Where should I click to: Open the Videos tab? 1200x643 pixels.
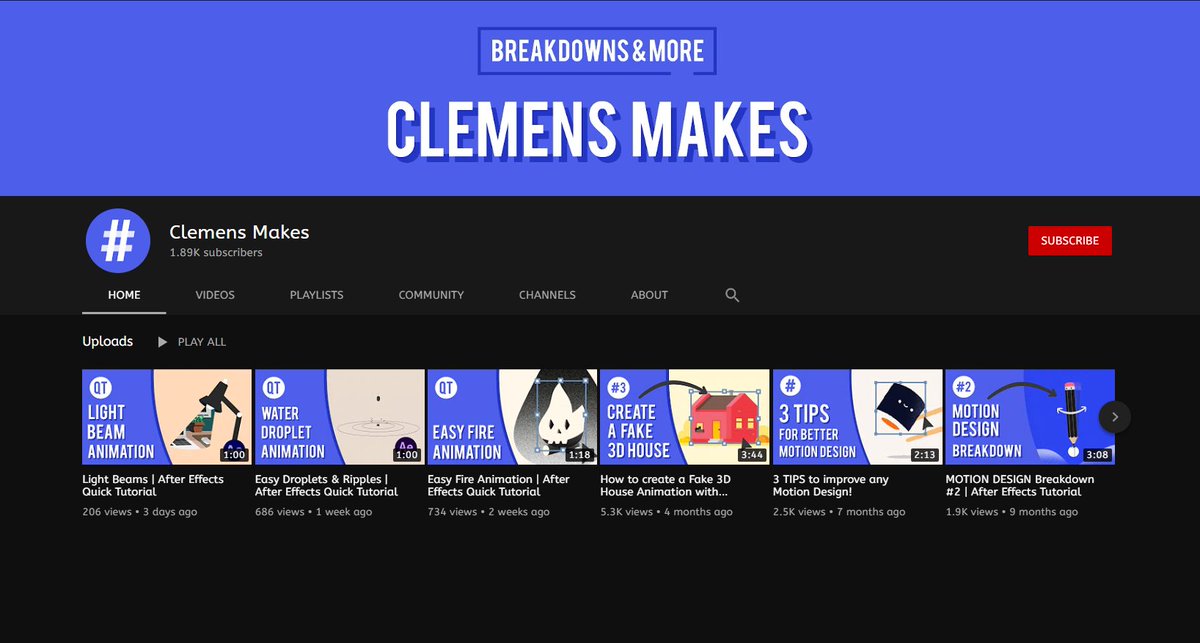pyautogui.click(x=215, y=295)
